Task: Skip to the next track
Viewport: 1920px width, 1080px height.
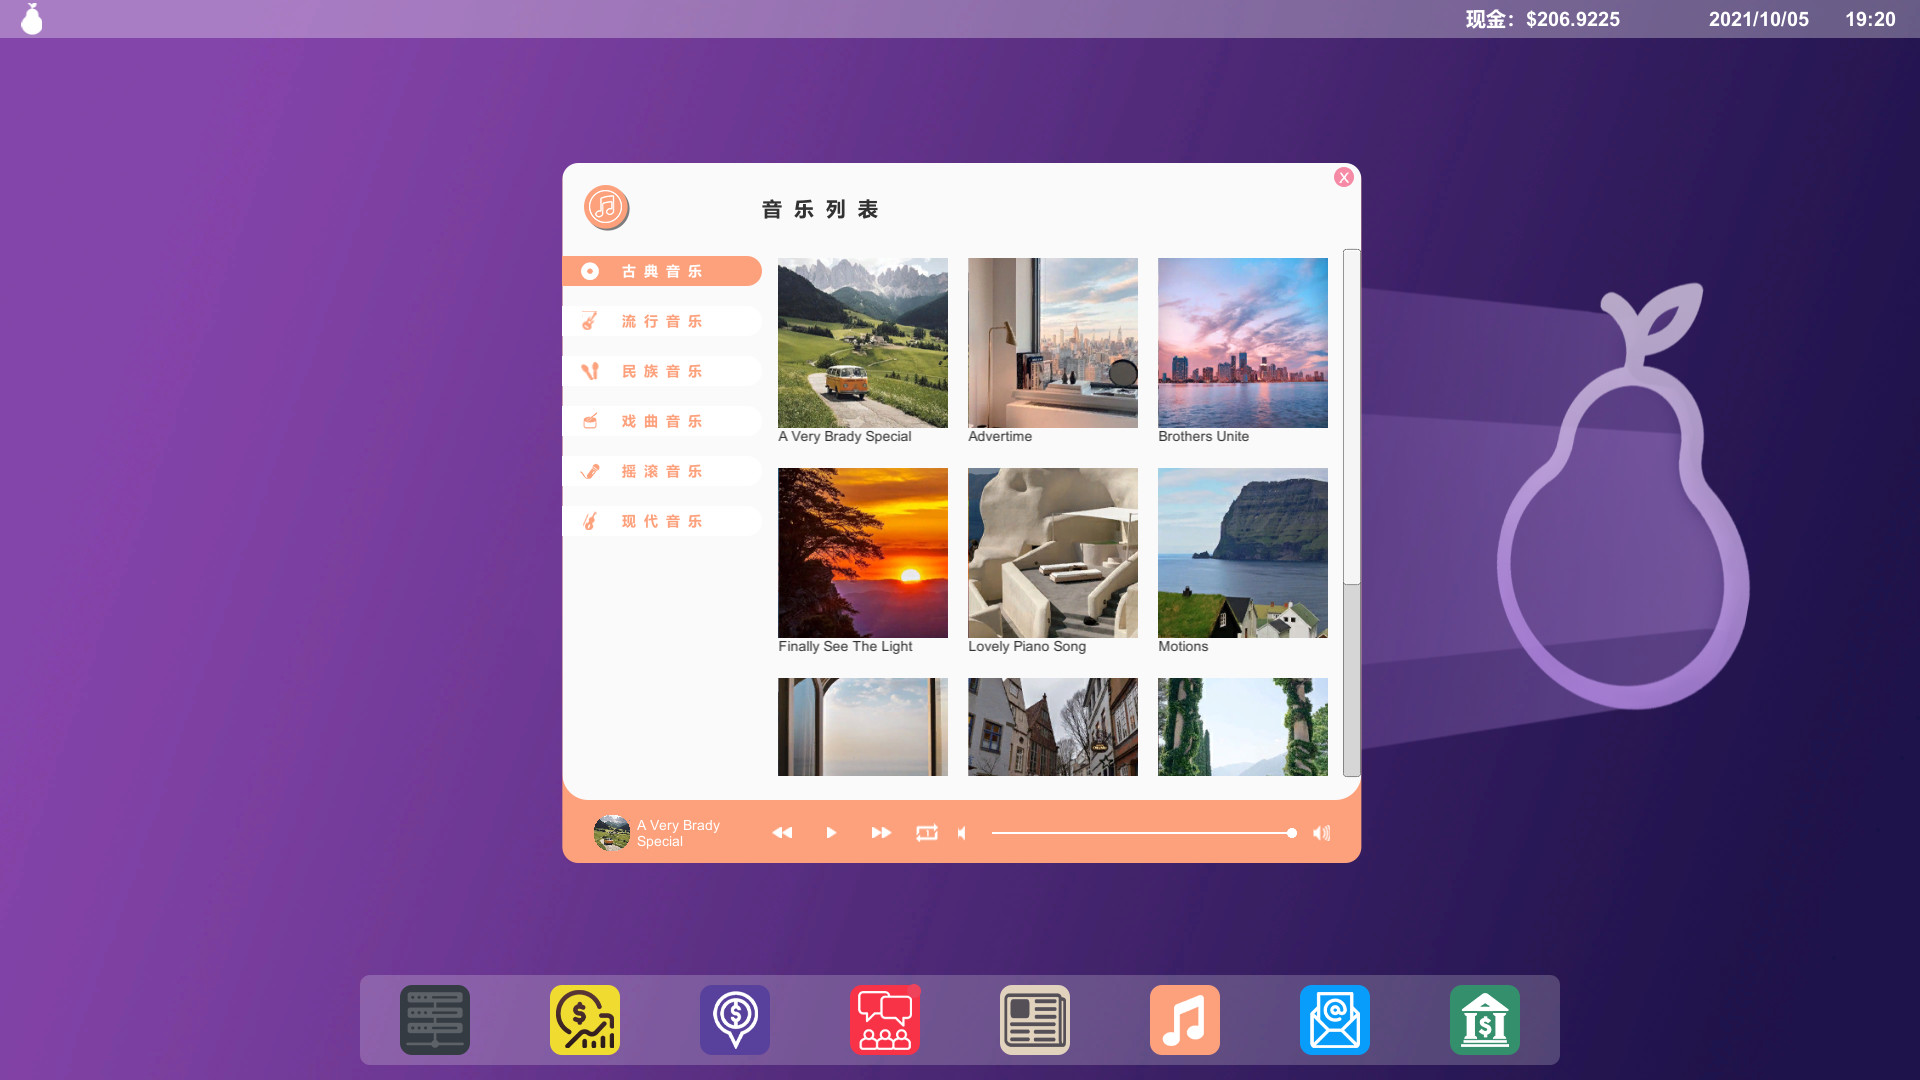Action: (880, 832)
